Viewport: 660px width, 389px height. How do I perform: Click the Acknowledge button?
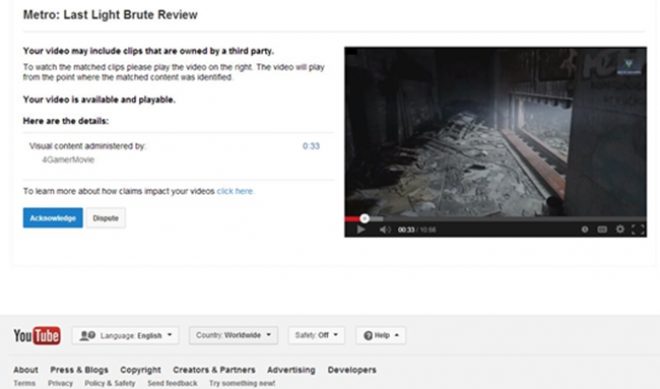[53, 218]
